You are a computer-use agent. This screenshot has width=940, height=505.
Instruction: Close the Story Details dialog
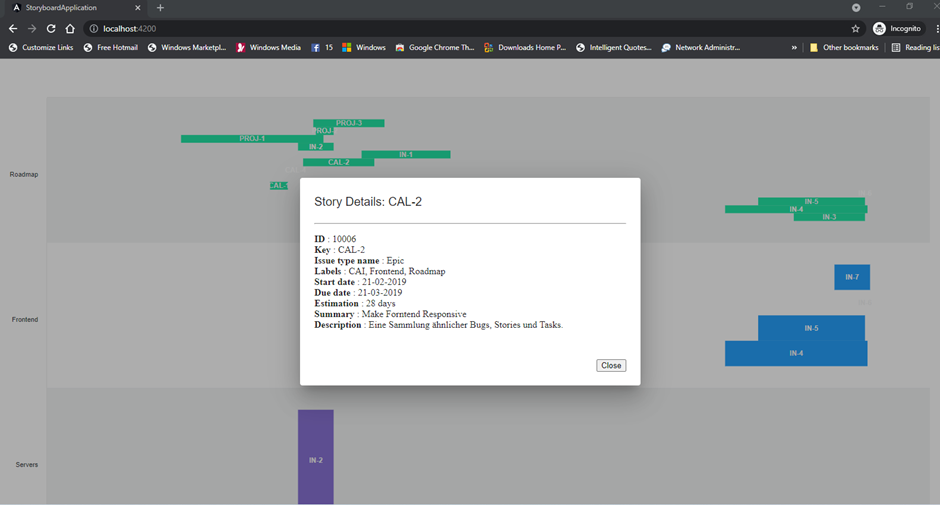coord(611,365)
